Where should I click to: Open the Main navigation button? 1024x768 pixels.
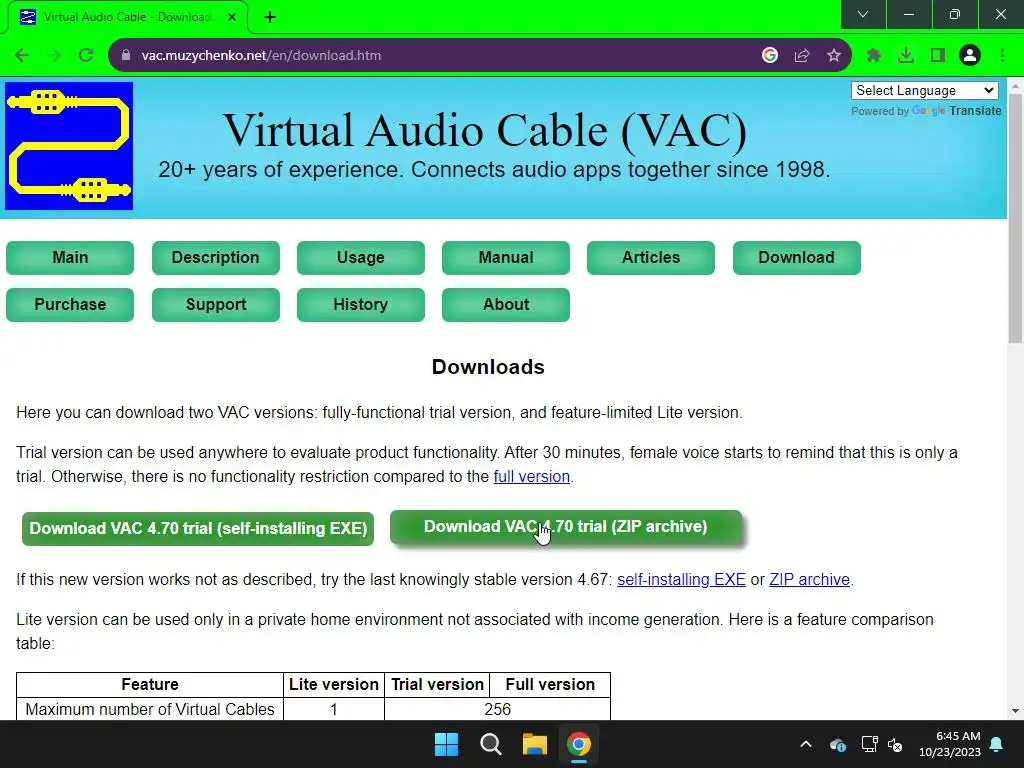coord(70,257)
